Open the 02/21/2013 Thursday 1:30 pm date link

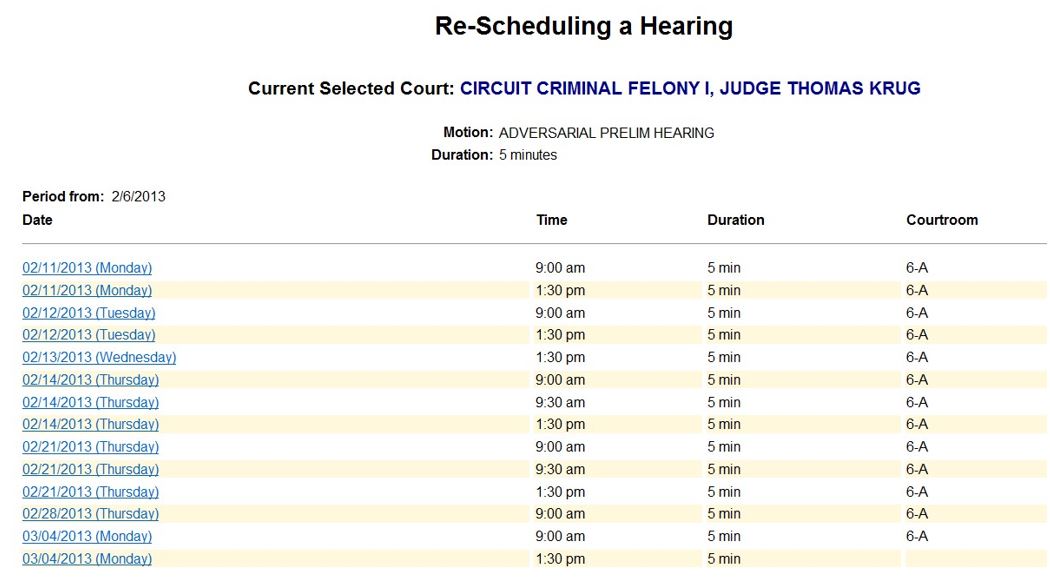90,492
